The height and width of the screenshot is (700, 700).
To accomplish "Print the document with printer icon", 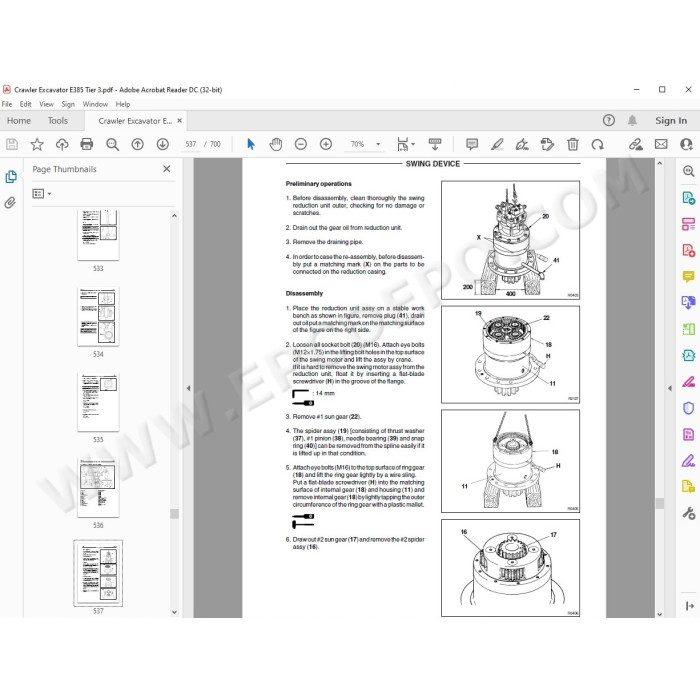I will pos(87,144).
